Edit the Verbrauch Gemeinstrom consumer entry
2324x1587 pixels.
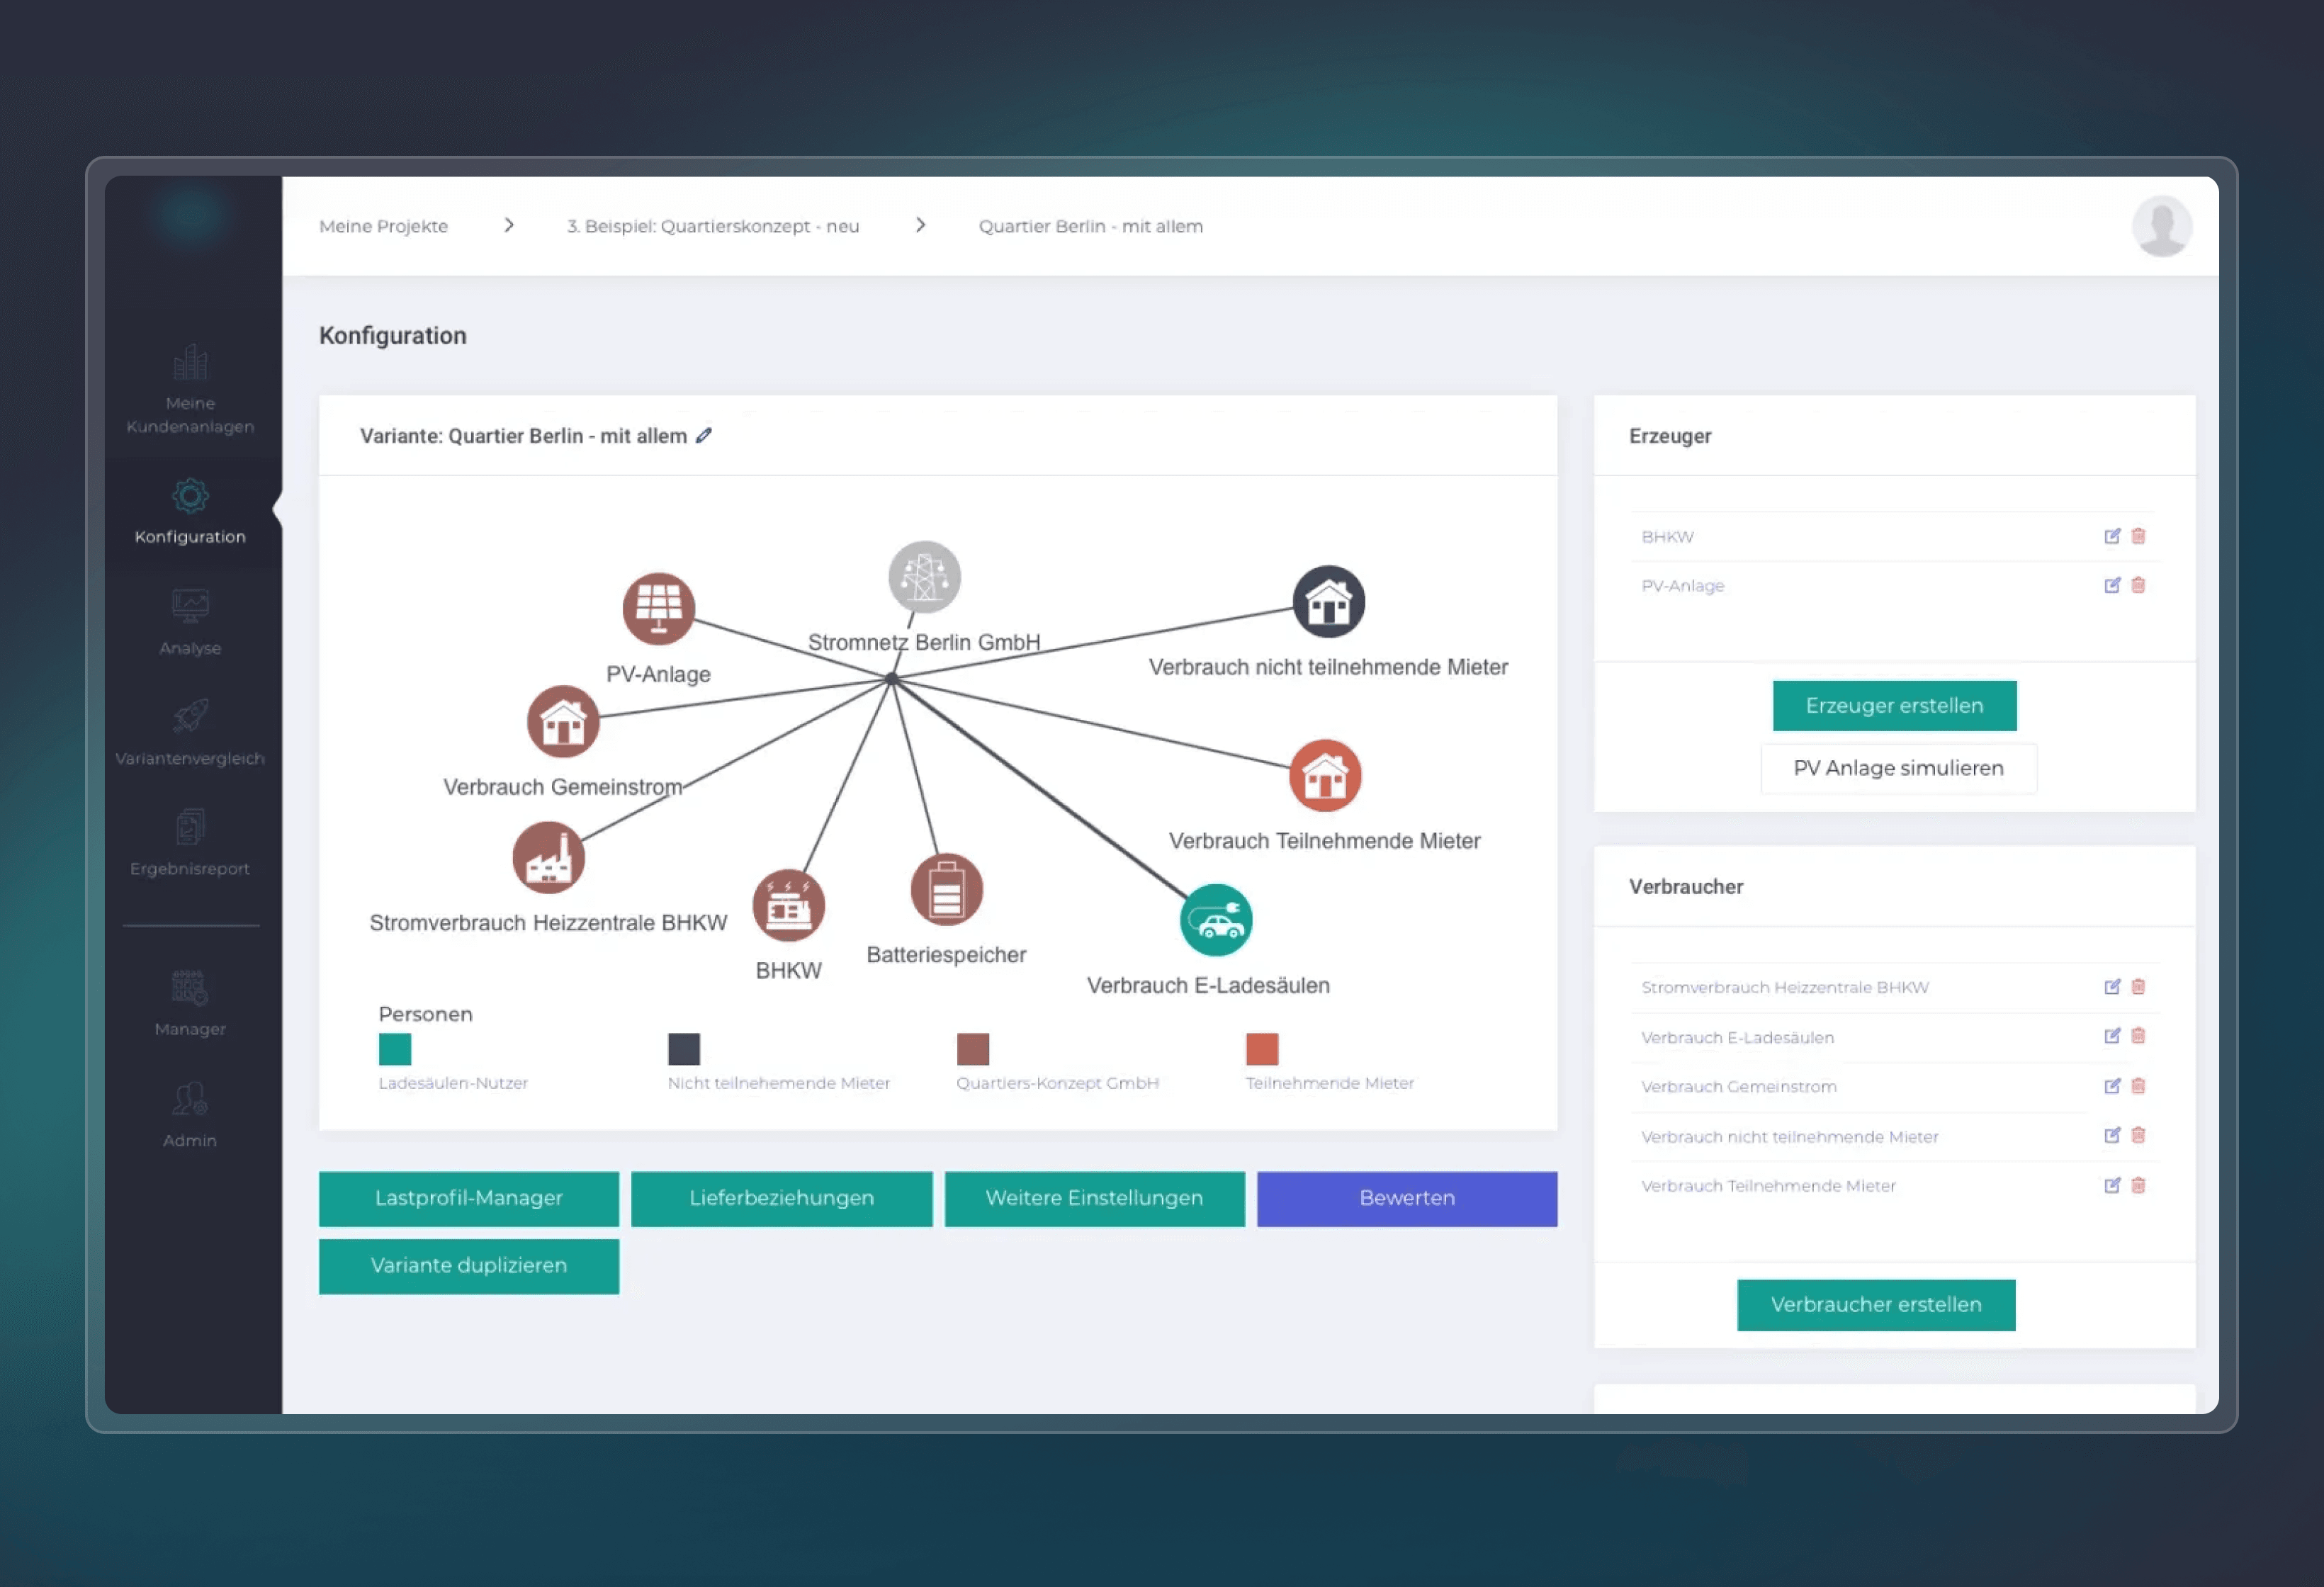2112,1086
